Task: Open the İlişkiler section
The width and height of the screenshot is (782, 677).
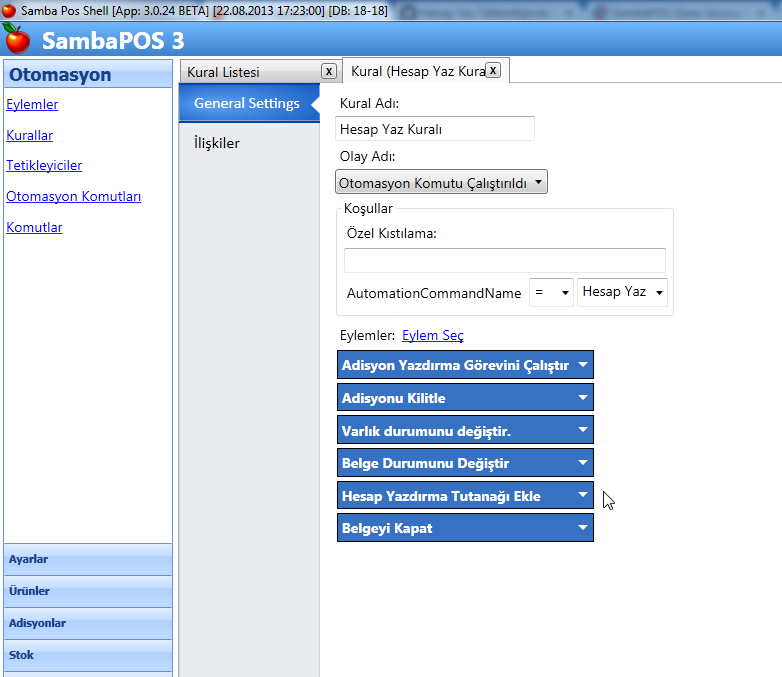Action: click(x=217, y=143)
